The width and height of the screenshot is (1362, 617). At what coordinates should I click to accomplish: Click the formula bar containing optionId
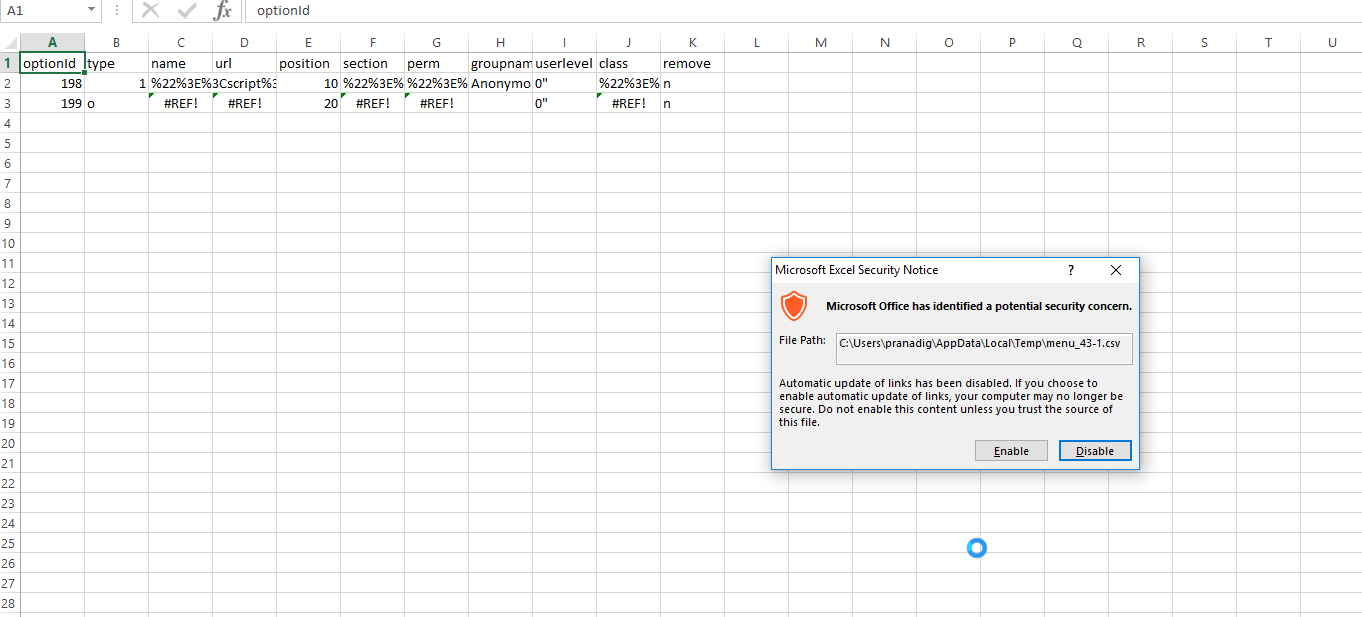pos(803,11)
